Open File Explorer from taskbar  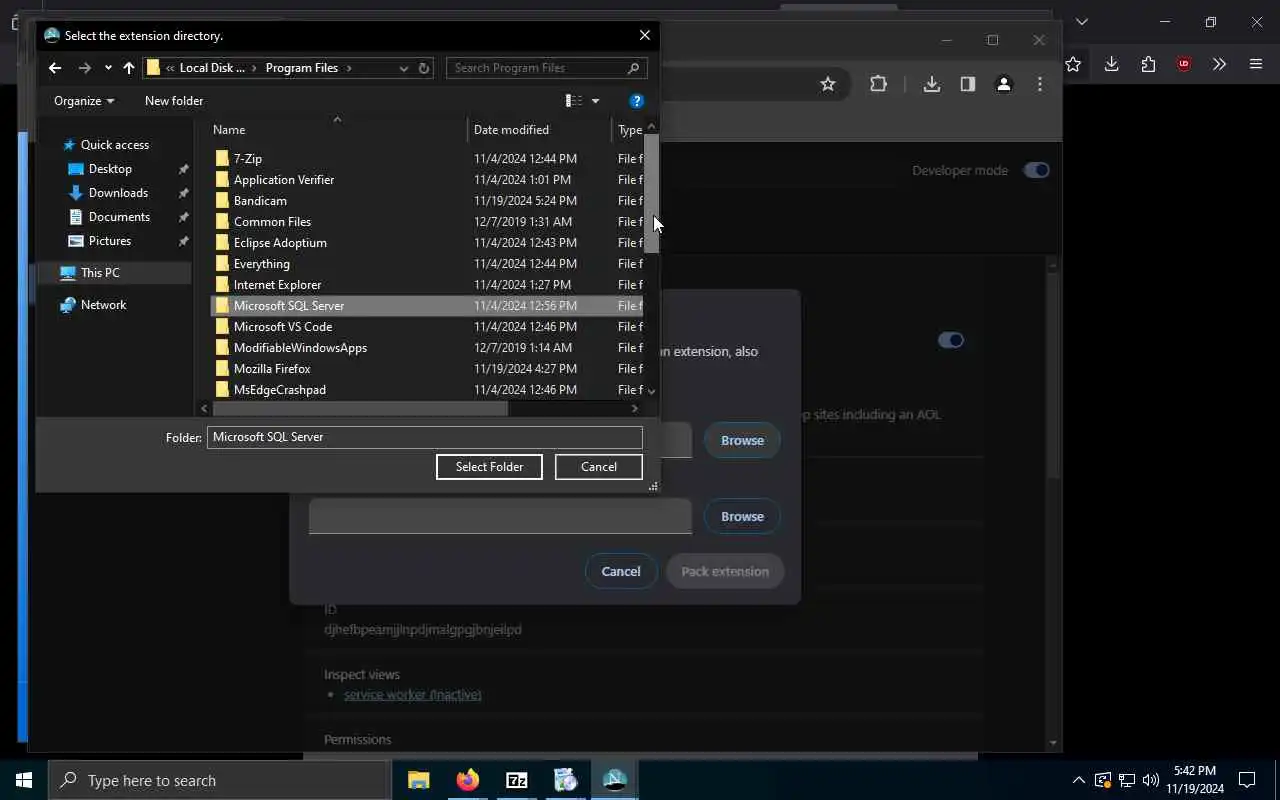(418, 780)
